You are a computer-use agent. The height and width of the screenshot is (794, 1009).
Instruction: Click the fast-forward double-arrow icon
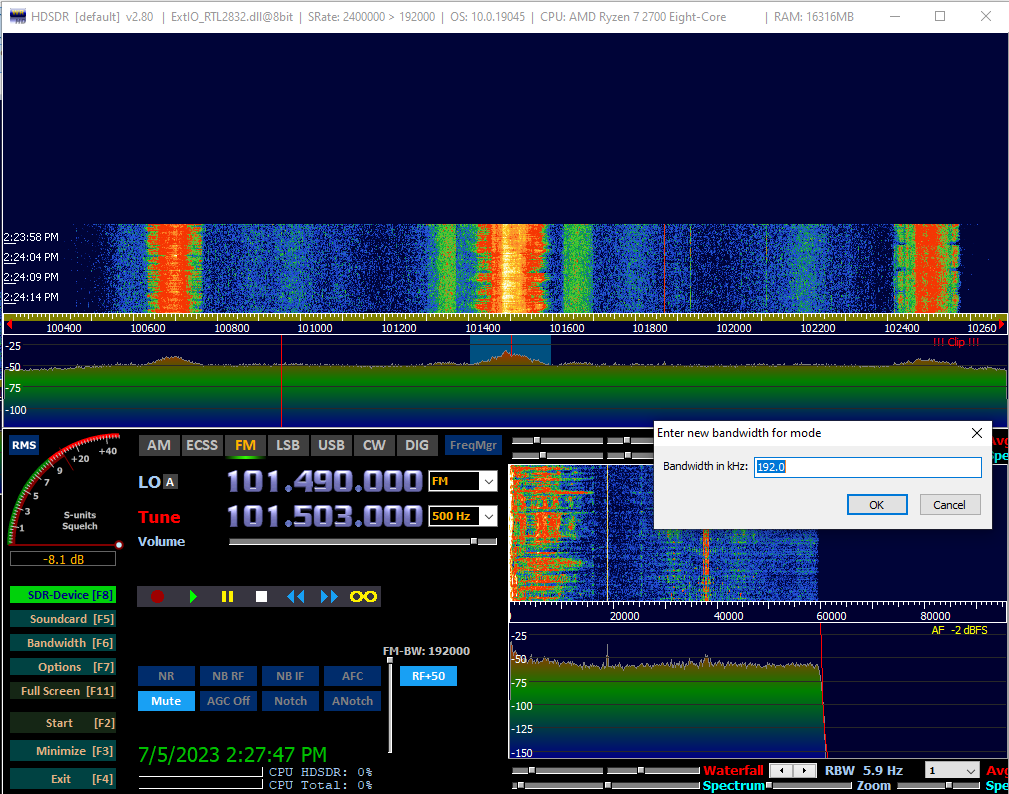(329, 596)
